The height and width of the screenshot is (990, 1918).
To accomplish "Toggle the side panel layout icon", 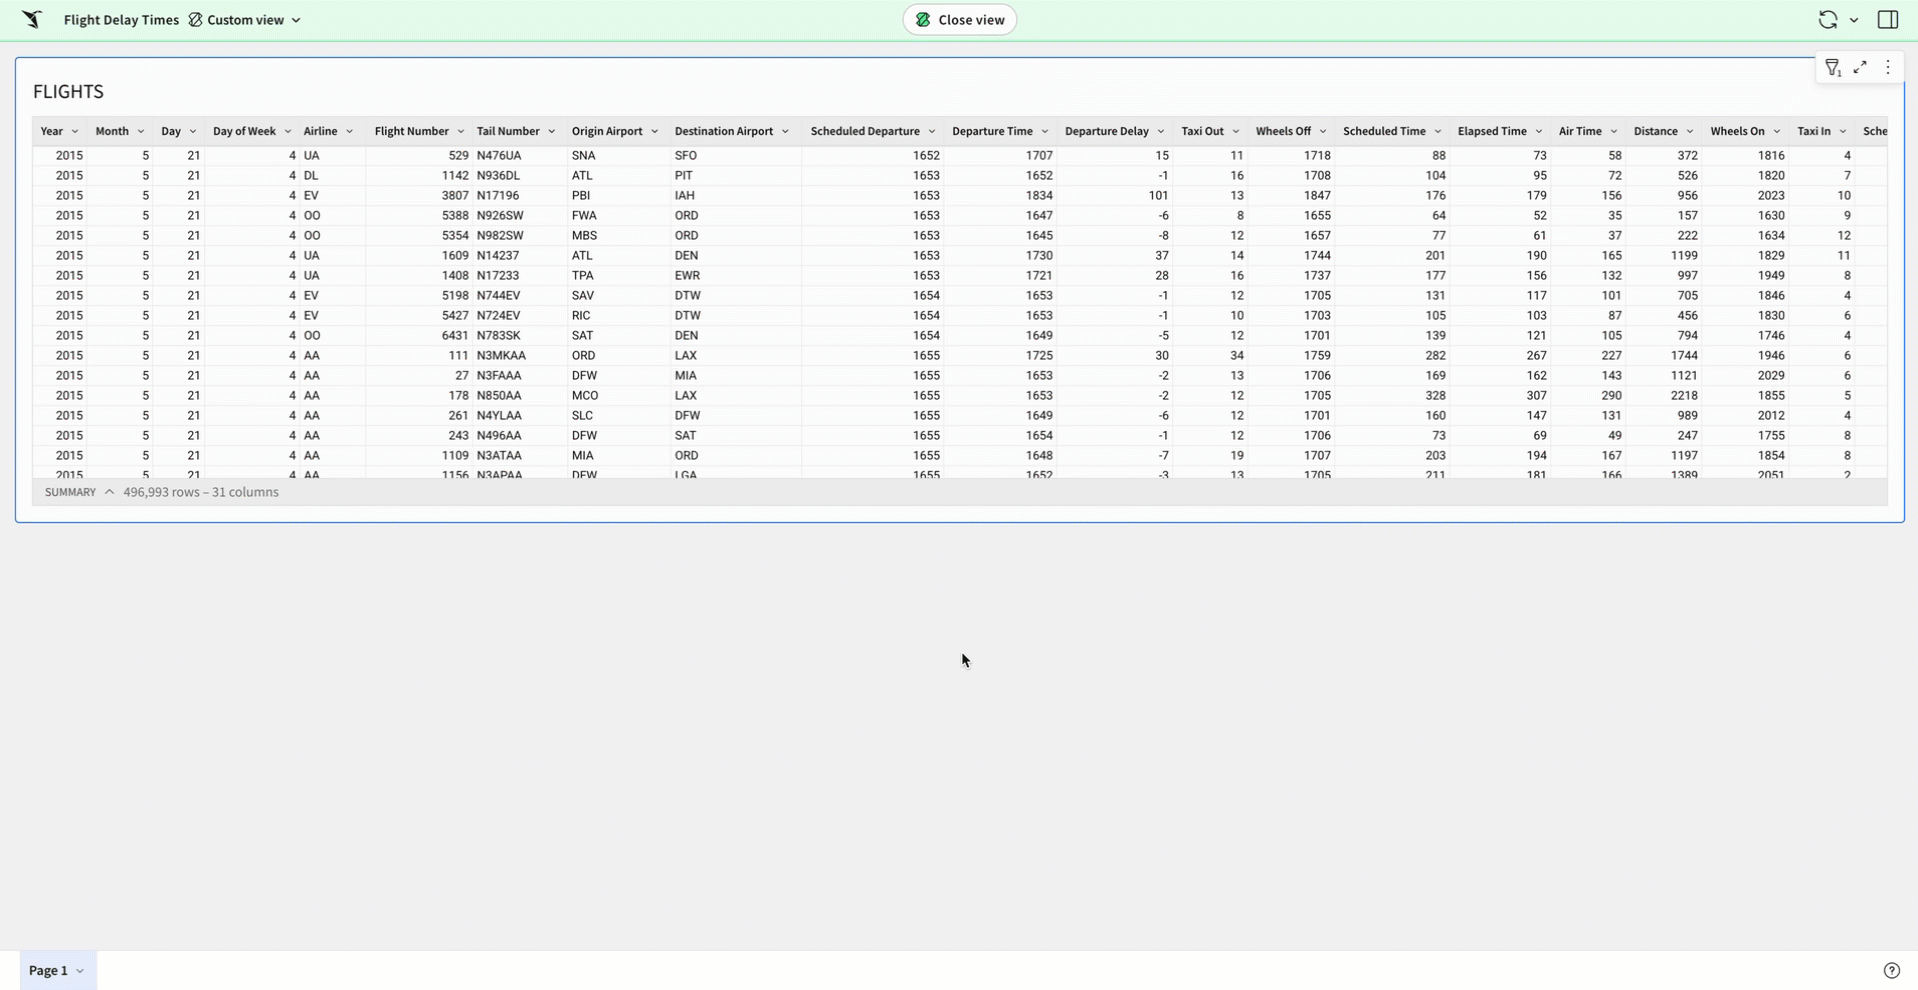I will (1888, 20).
